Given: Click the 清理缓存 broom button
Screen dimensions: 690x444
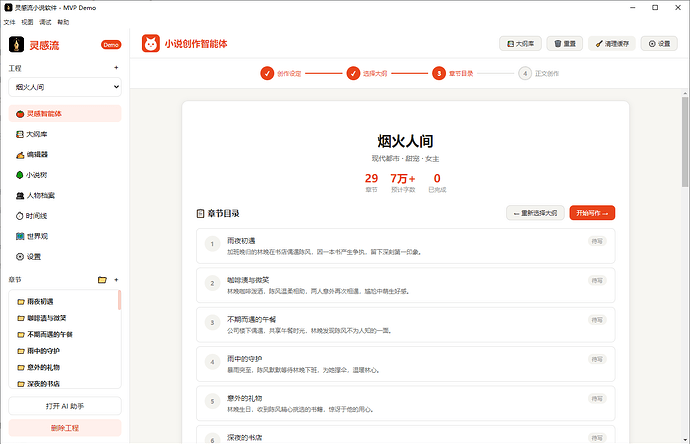Looking at the screenshot, I should 612,44.
